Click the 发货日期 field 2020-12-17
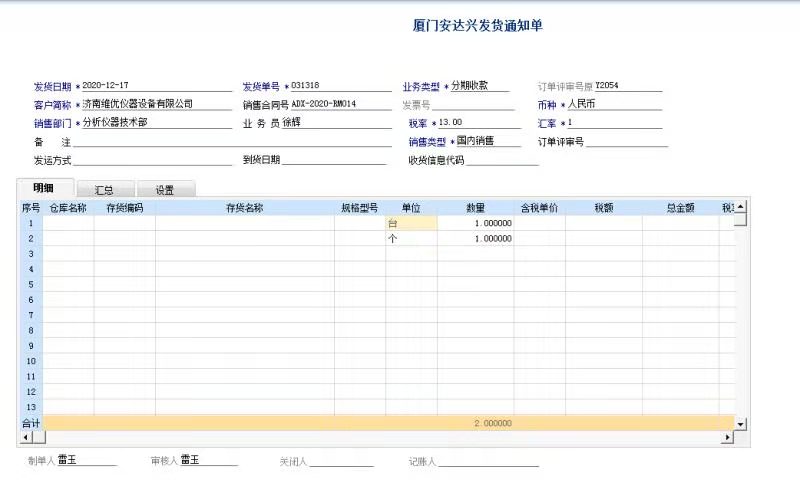 157,86
